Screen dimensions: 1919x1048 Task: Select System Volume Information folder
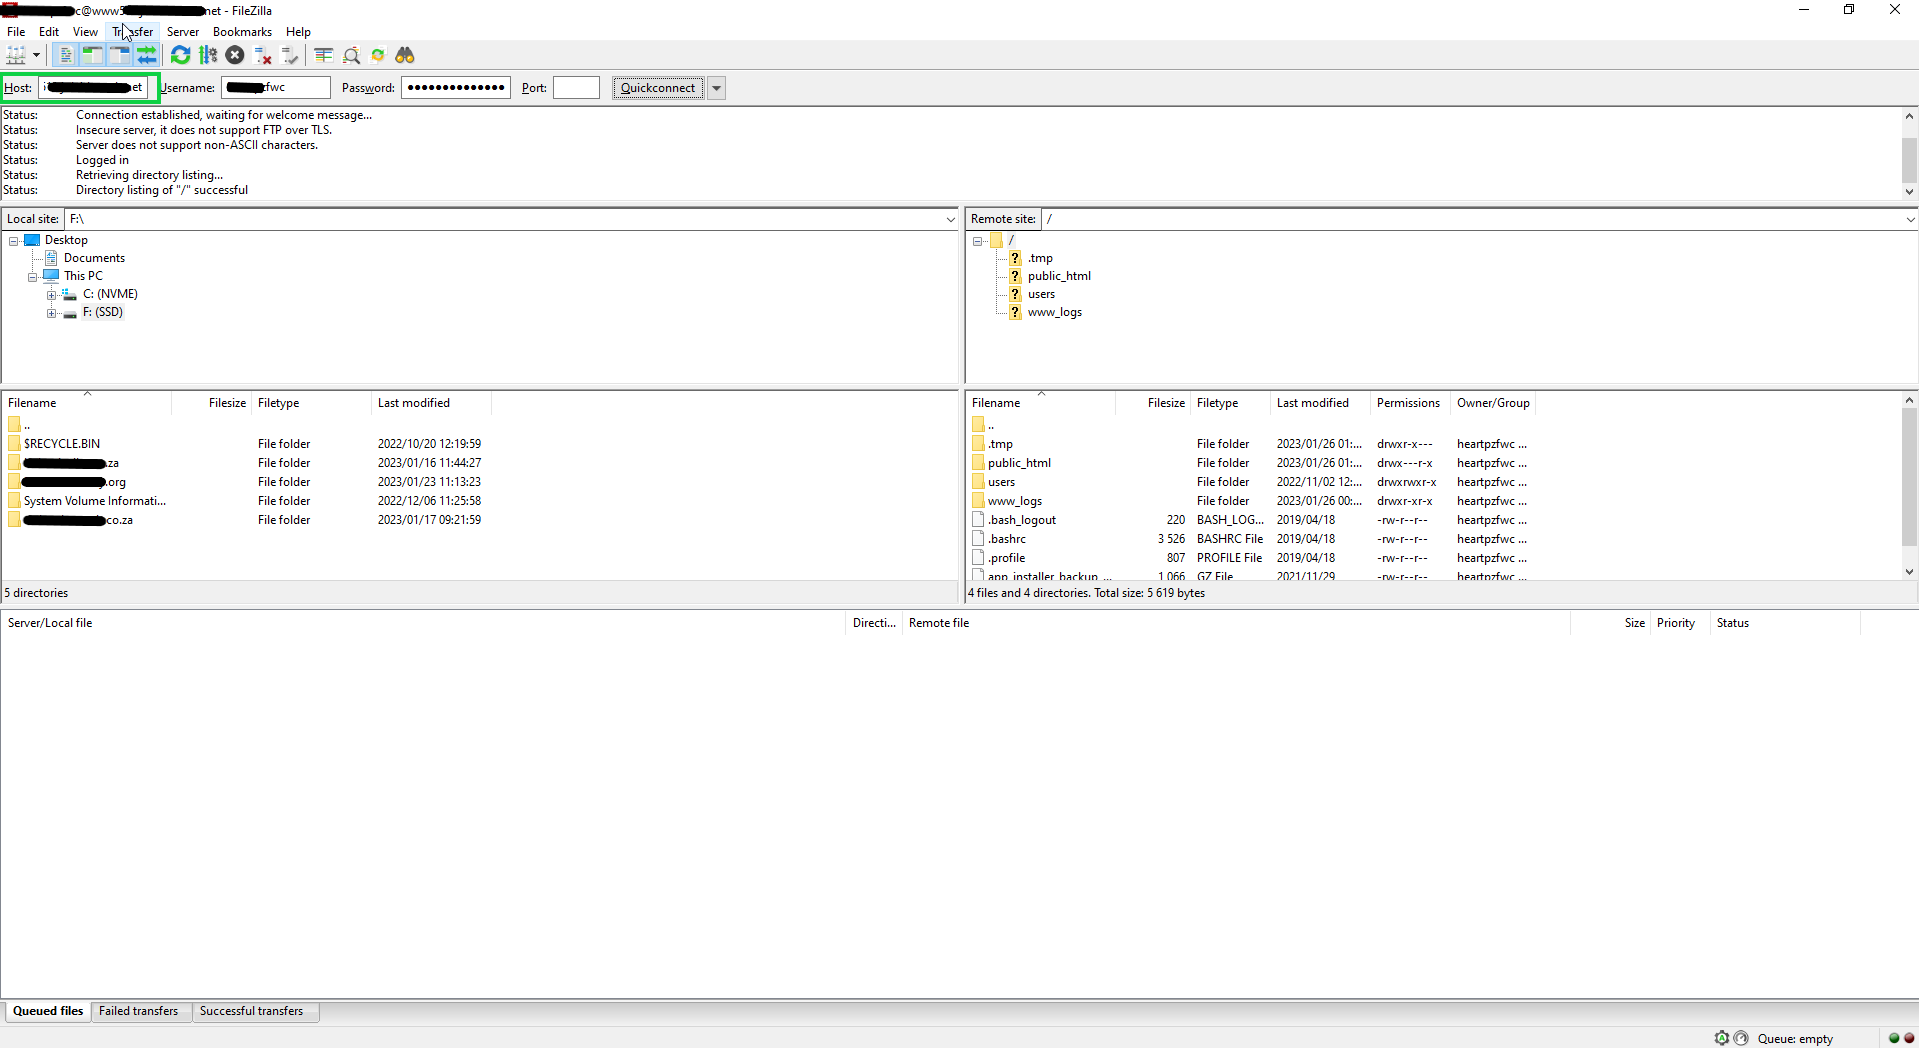click(x=95, y=501)
